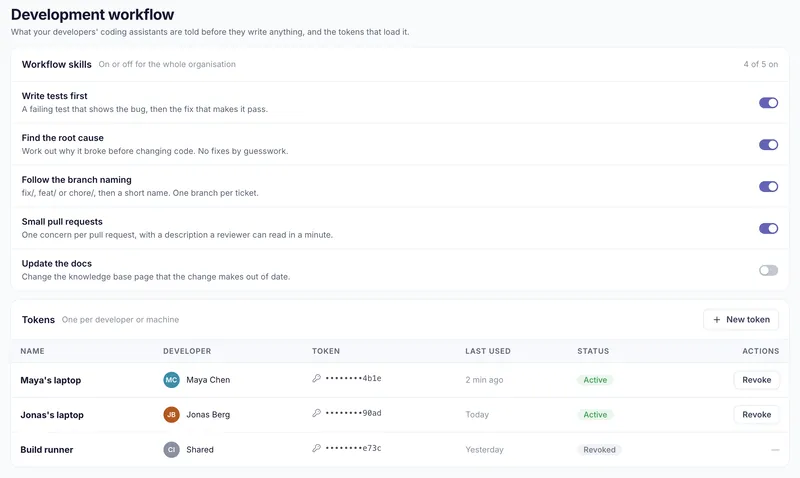The image size is (800, 478).
Task: Revoke Maya's laptop token
Action: [x=757, y=380]
